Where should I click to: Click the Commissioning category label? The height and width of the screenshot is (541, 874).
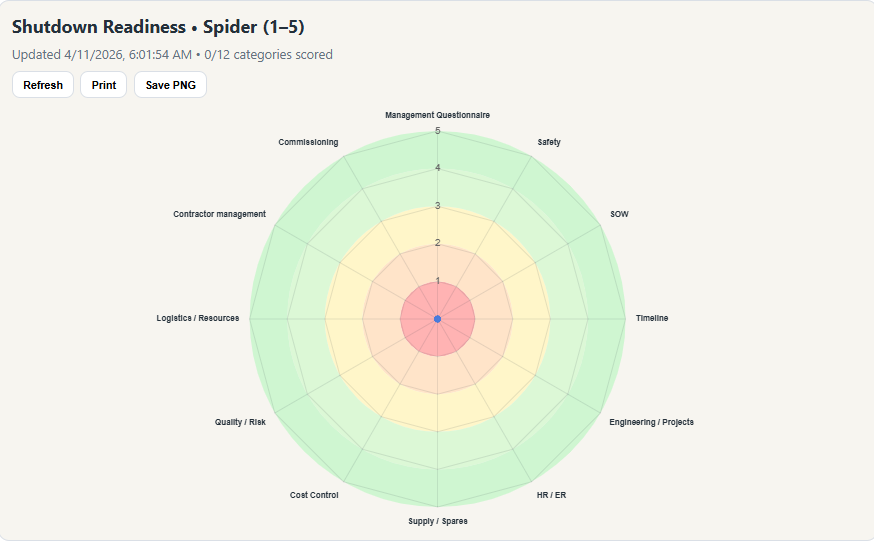pos(308,142)
